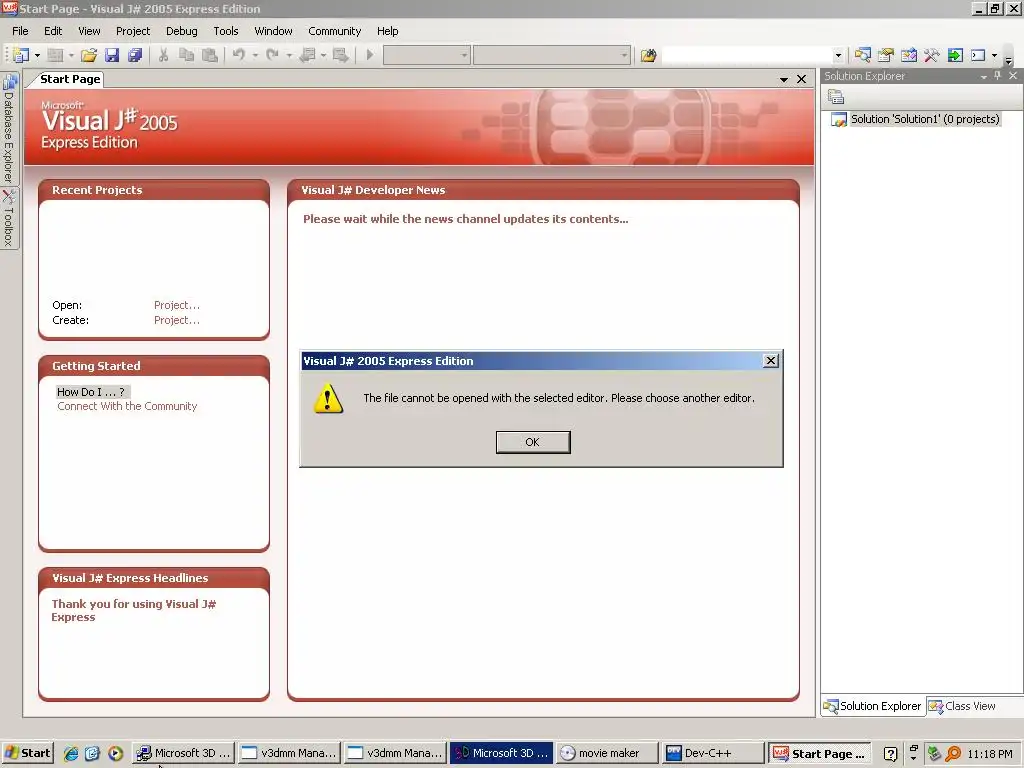Click the Navigate Forward icon
This screenshot has height=768, width=1024.
pos(340,56)
